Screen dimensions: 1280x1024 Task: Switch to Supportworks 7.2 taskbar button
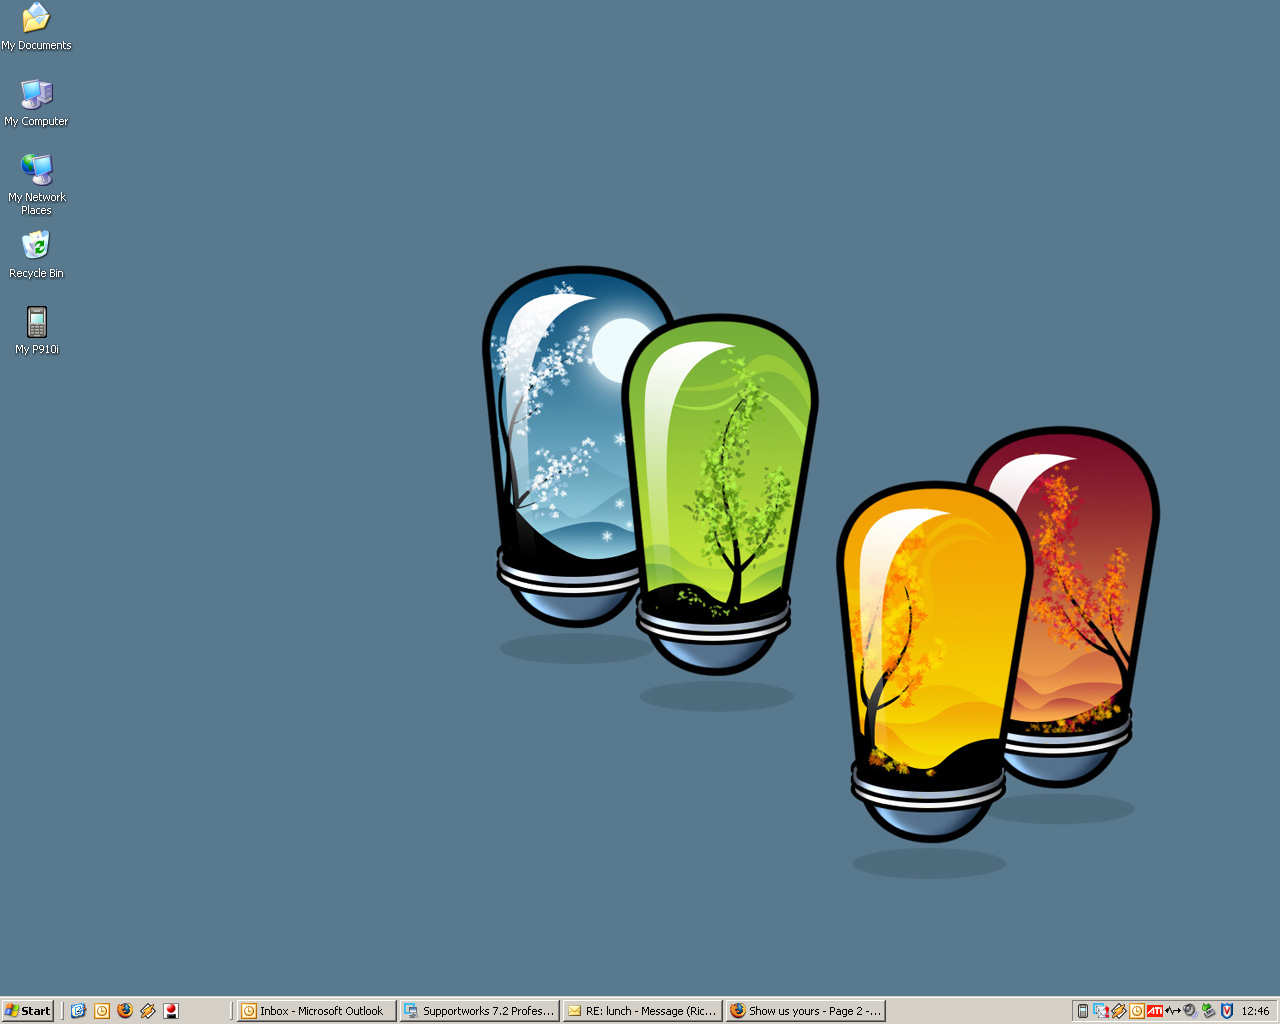(479, 1011)
